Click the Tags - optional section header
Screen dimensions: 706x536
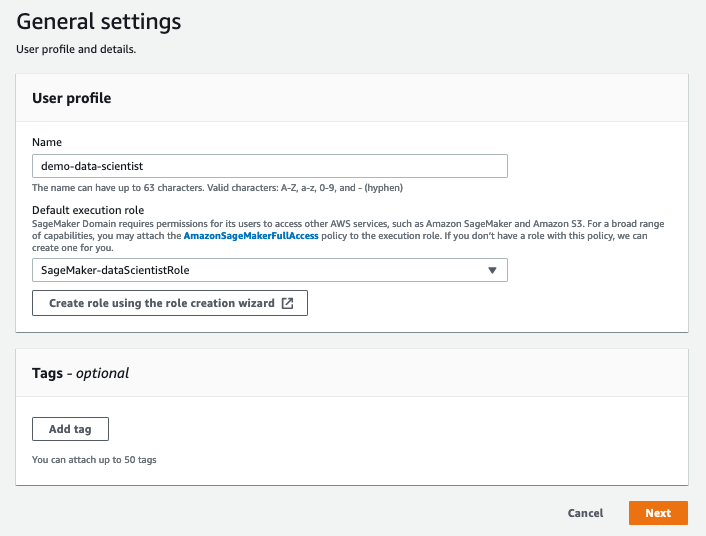pyautogui.click(x=81, y=373)
